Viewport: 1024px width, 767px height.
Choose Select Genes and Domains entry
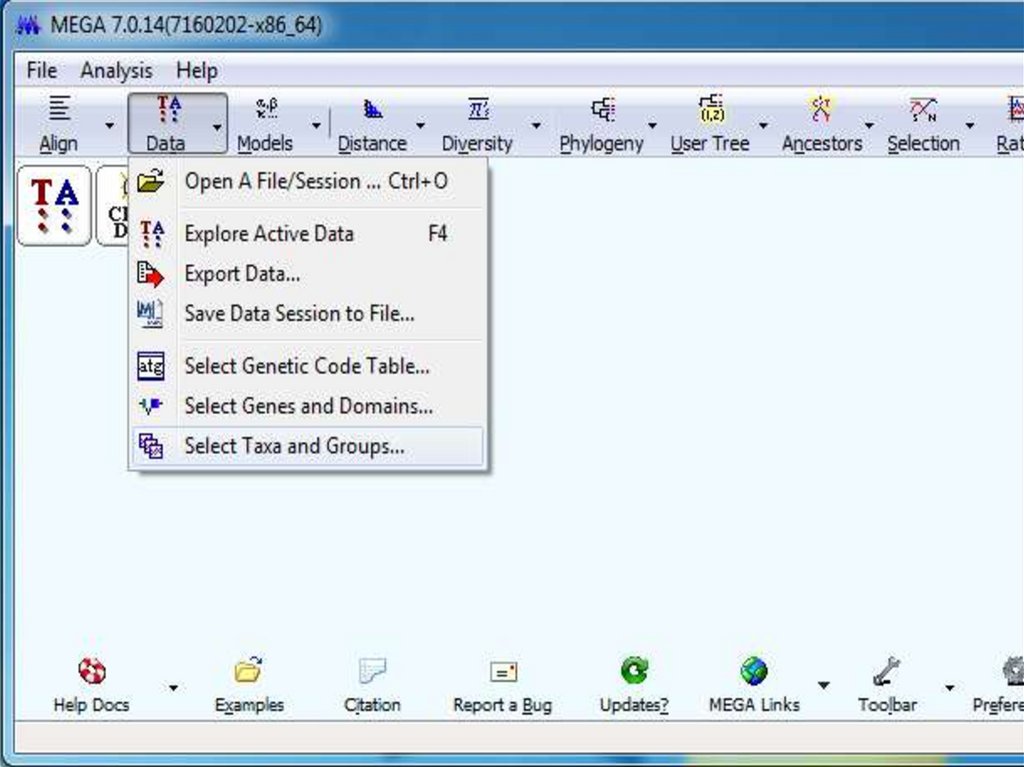(308, 406)
